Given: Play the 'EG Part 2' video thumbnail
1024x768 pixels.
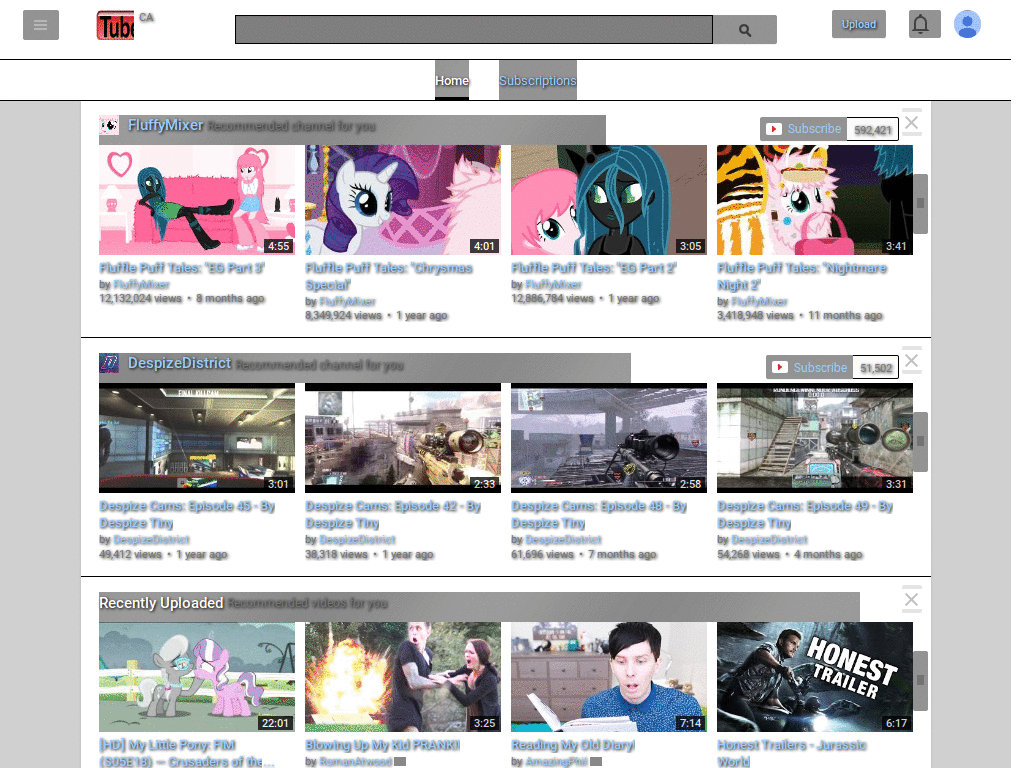Looking at the screenshot, I should 609,200.
